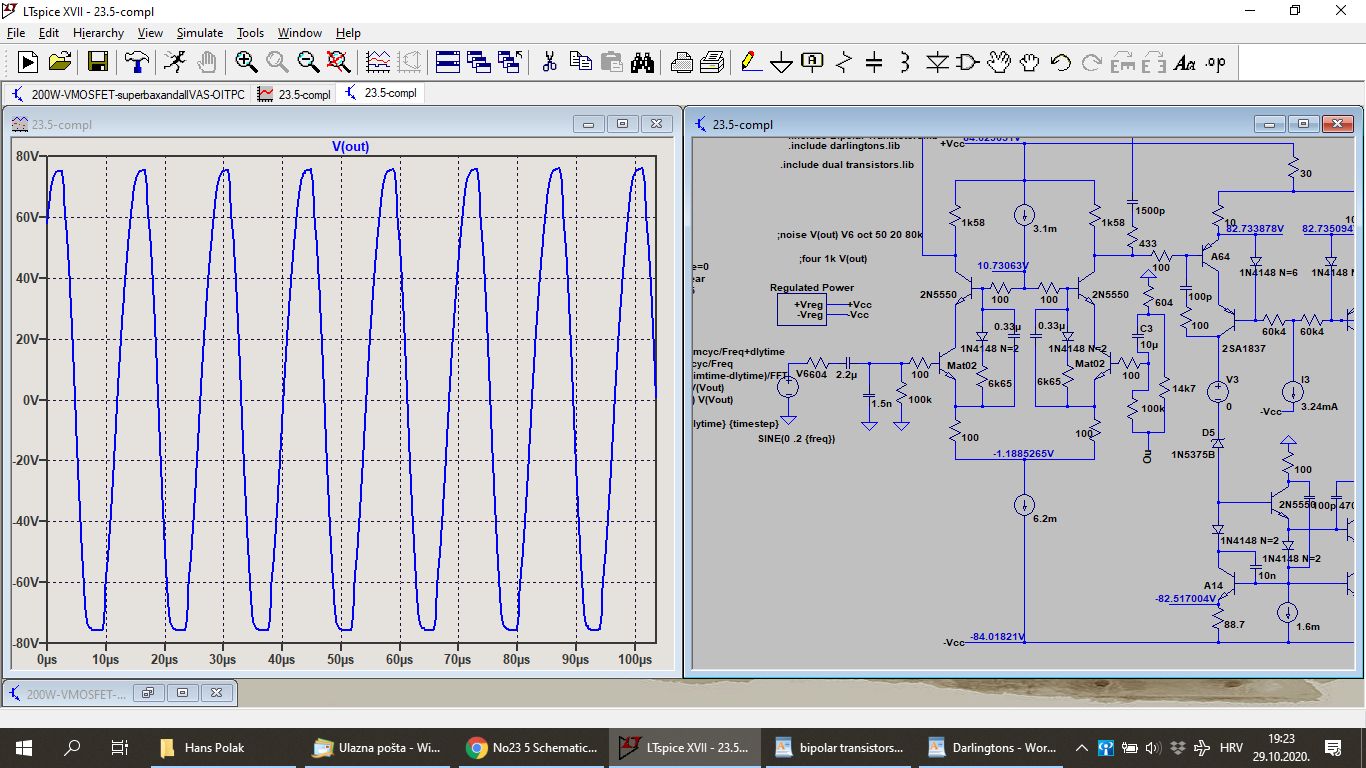Click the Autorange plot icon

tap(378, 62)
